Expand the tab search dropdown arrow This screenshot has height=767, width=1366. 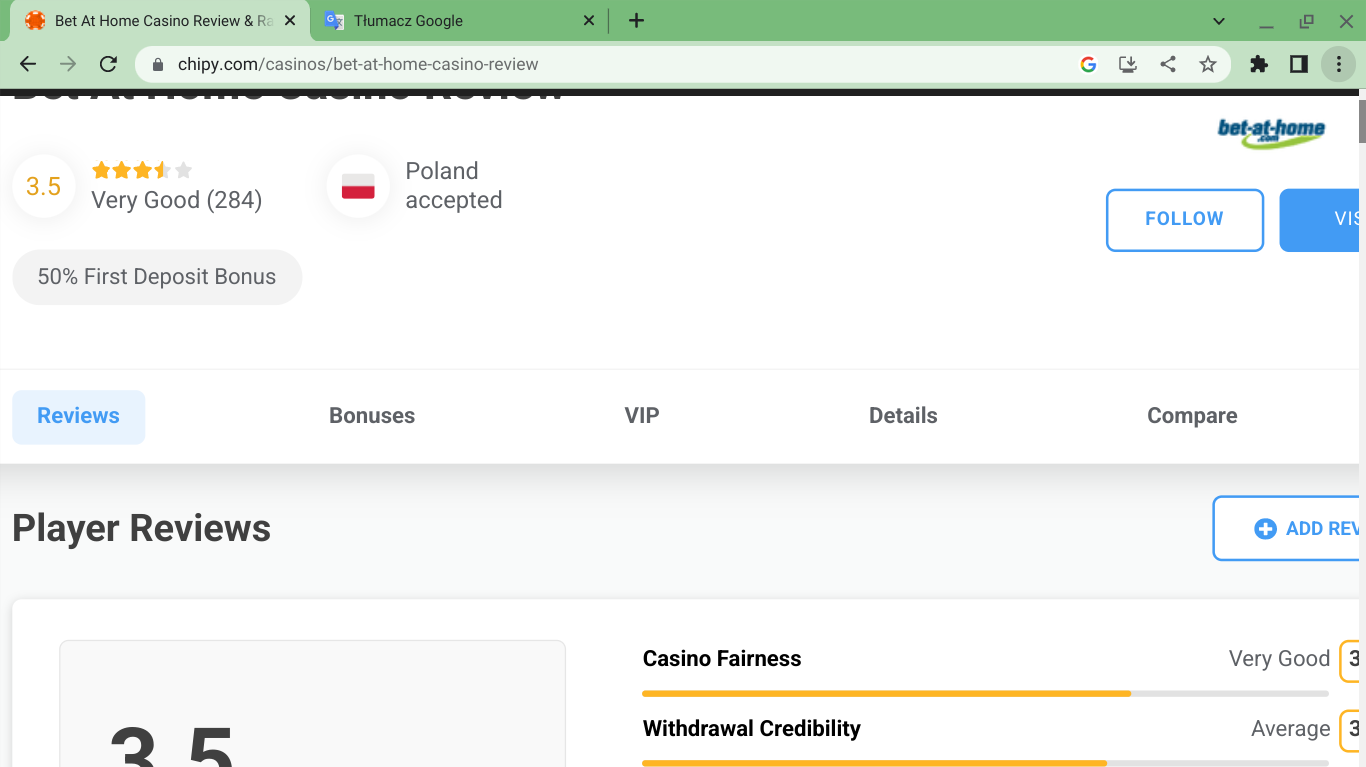1219,21
